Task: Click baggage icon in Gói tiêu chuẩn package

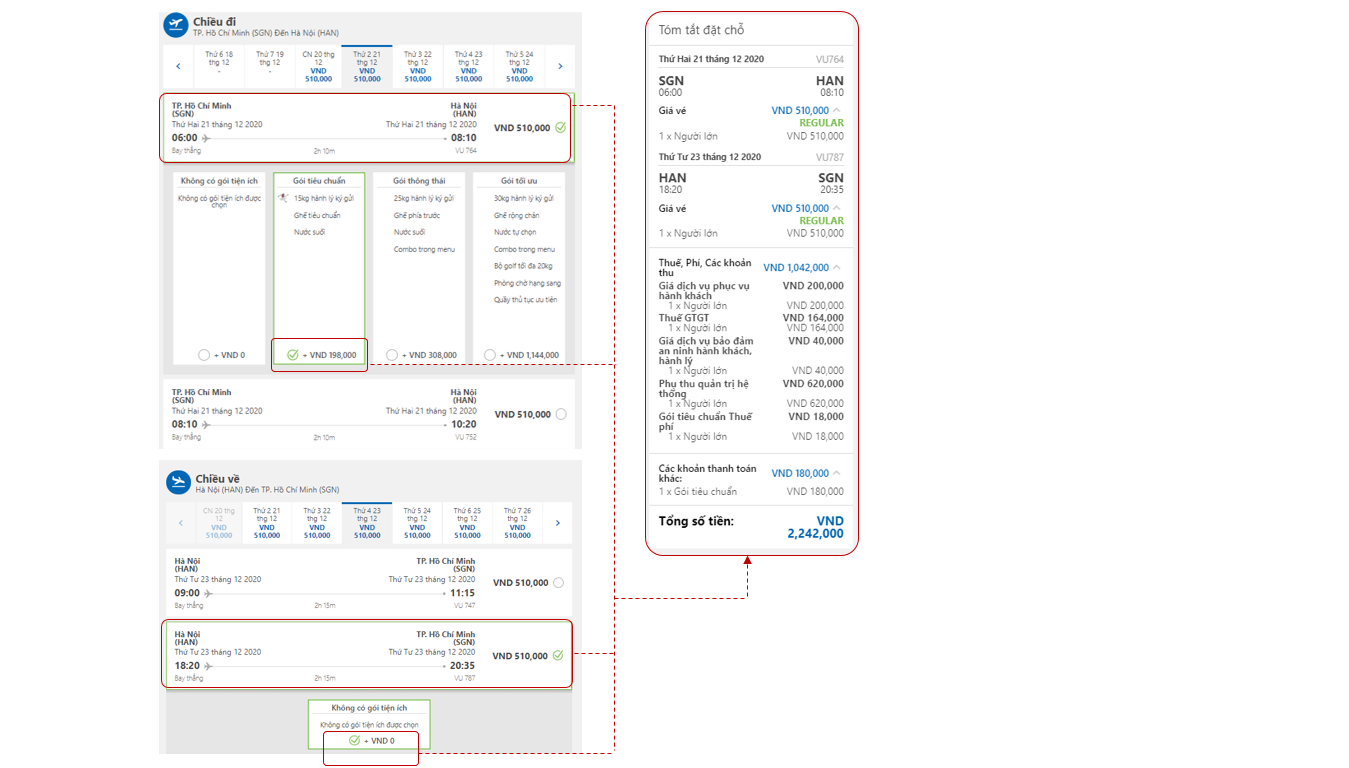Action: click(x=284, y=198)
